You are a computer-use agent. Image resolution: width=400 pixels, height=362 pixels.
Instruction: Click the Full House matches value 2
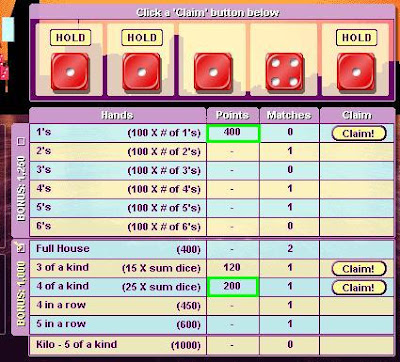click(x=290, y=249)
